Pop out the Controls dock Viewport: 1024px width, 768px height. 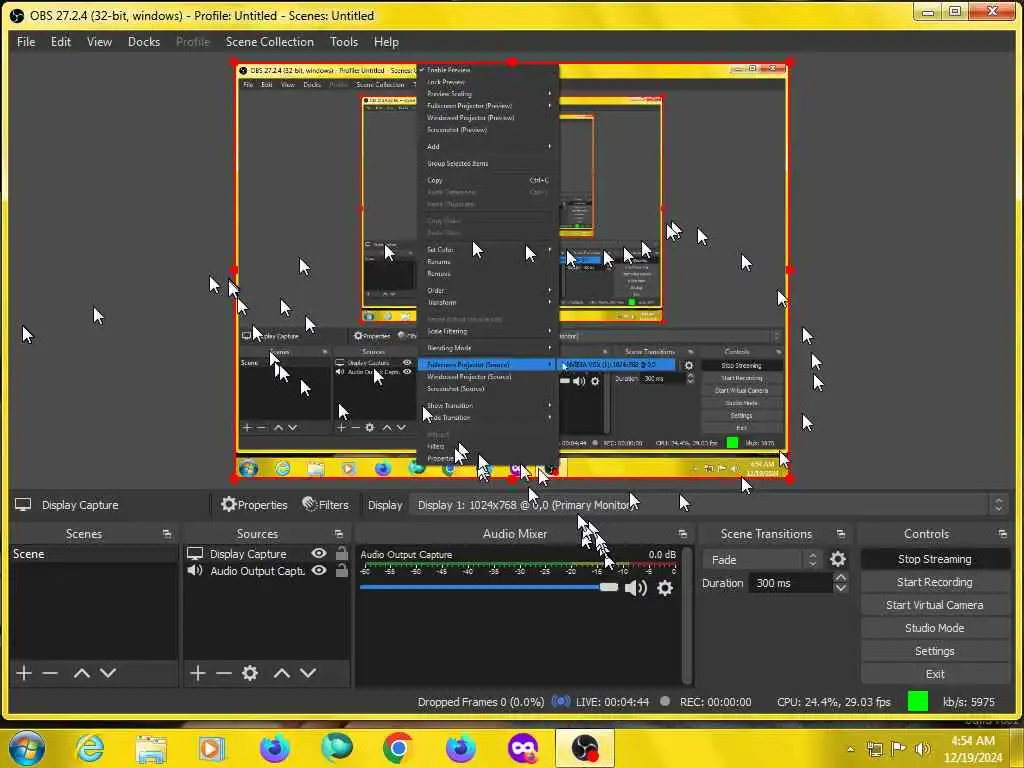(1002, 534)
